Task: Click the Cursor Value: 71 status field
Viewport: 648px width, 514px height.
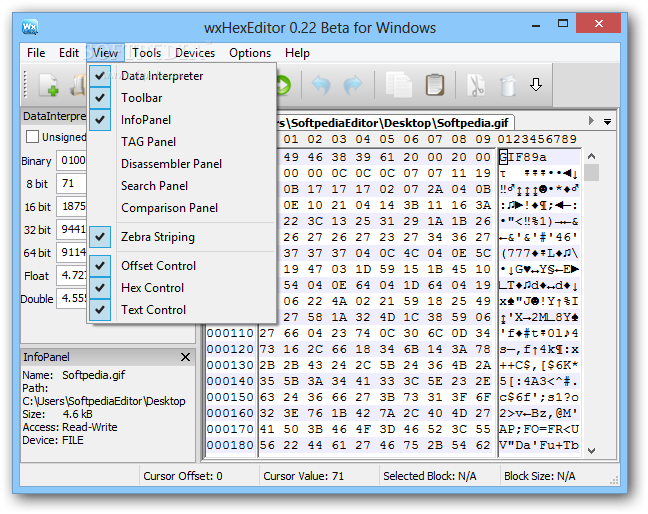Action: tap(303, 476)
